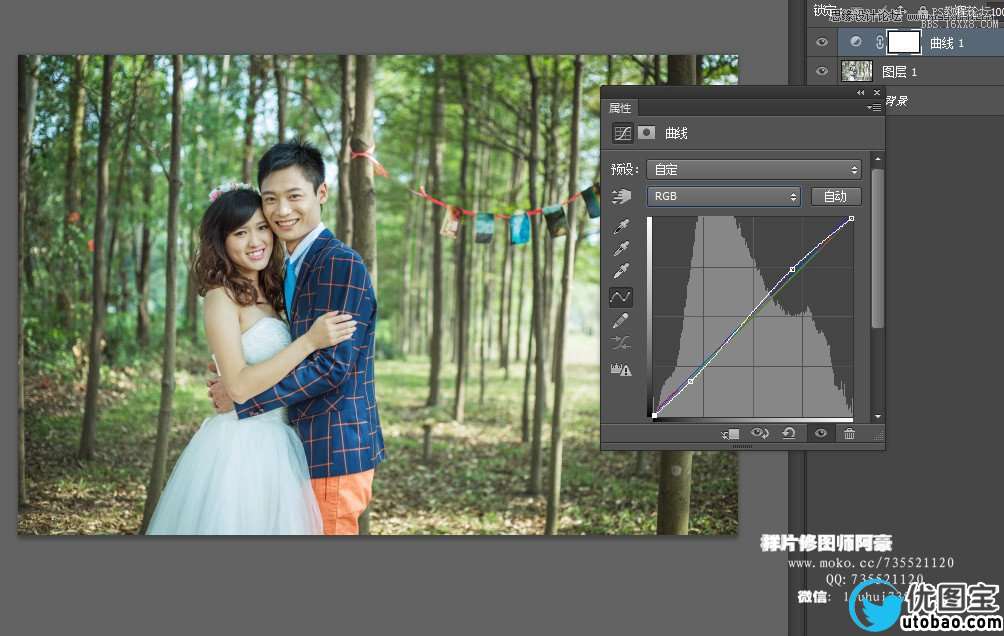Select the 图层 1 layer thumbnail
The width and height of the screenshot is (1004, 636).
[x=856, y=71]
